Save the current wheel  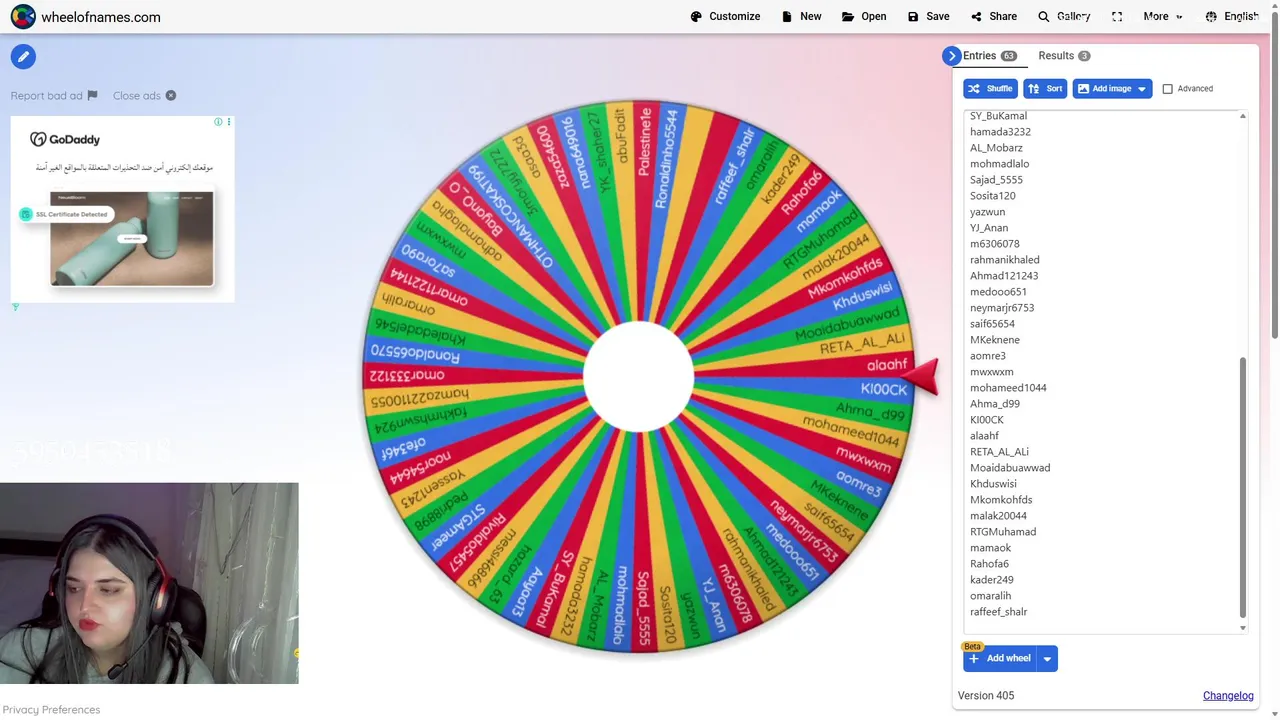click(x=928, y=16)
